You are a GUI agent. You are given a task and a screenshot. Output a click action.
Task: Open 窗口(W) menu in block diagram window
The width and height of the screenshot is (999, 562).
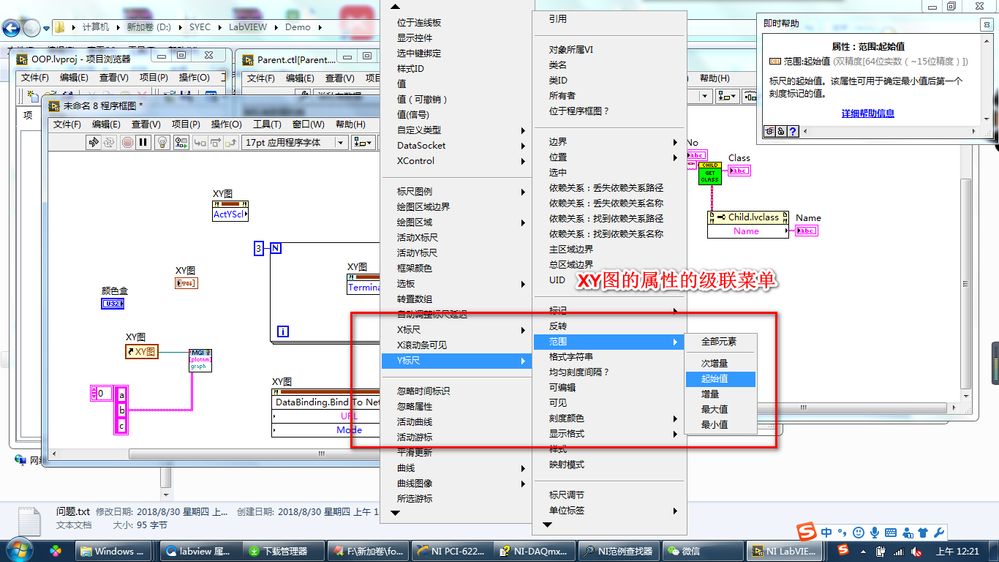pyautogui.click(x=308, y=124)
